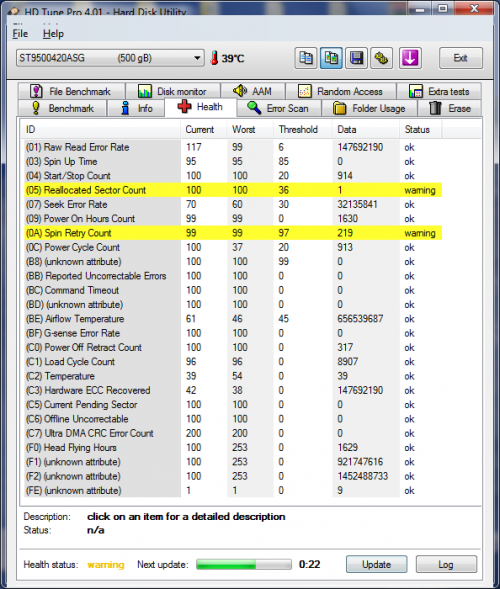Screen dimensions: 500x589
Task: Select the Power On Hours Count row
Action: click(233, 219)
